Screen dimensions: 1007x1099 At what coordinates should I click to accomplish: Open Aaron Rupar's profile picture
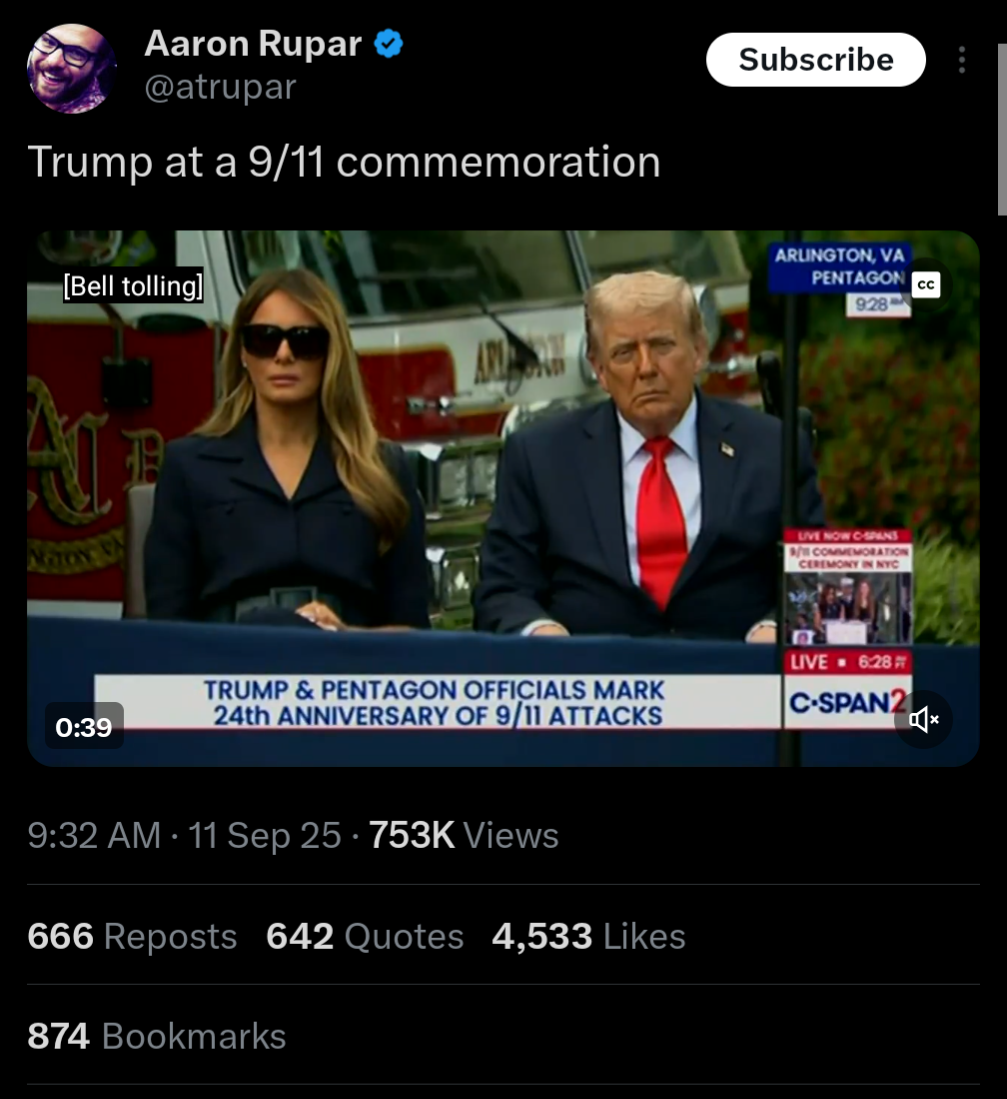point(71,69)
